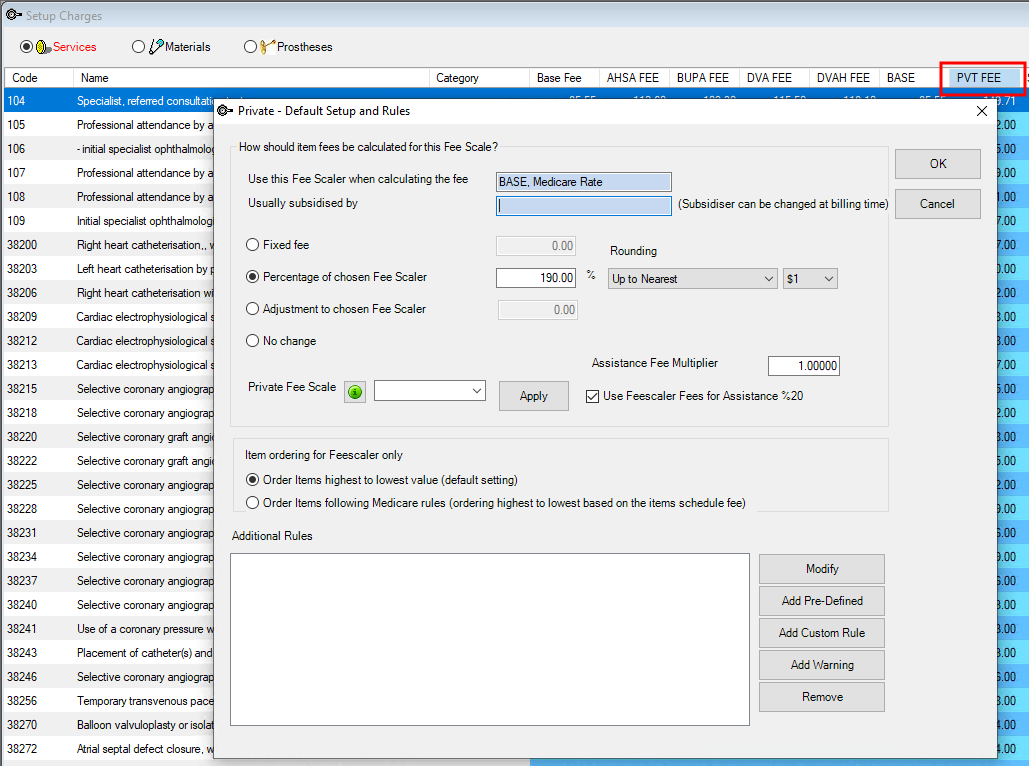
Task: Click the Cancel button
Action: (938, 203)
